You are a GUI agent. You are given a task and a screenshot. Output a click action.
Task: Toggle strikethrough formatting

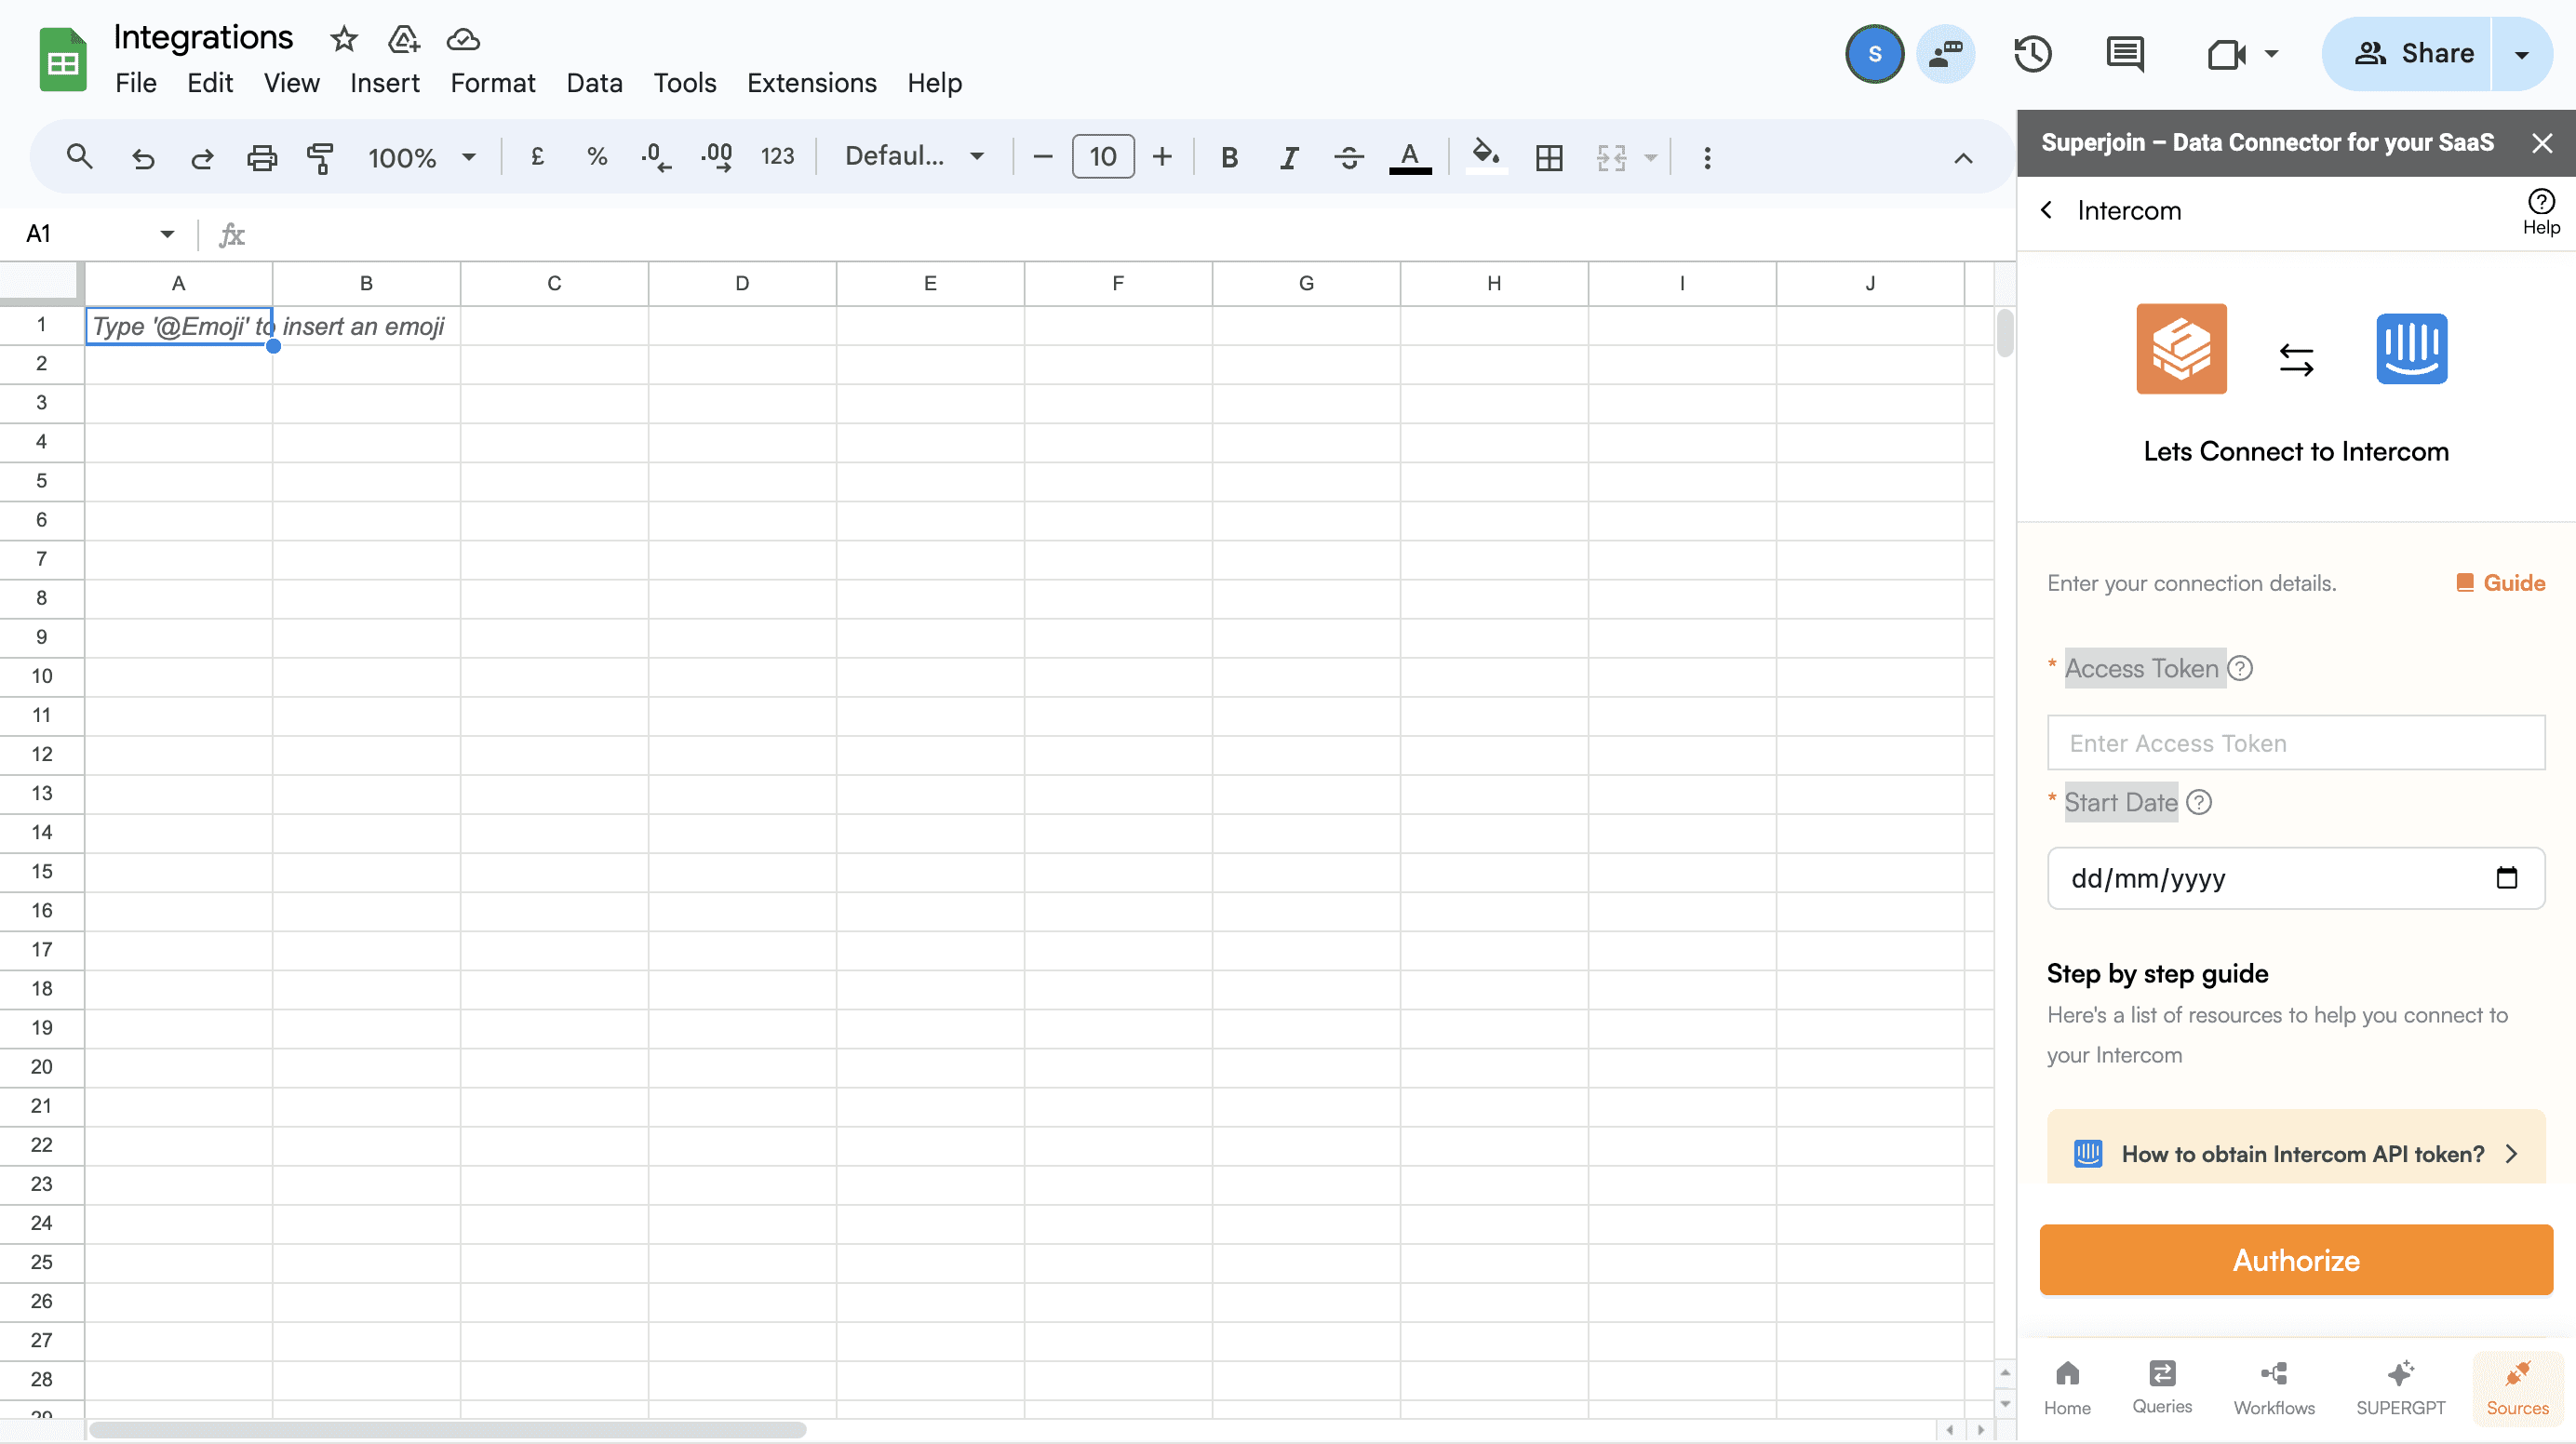pyautogui.click(x=1349, y=157)
